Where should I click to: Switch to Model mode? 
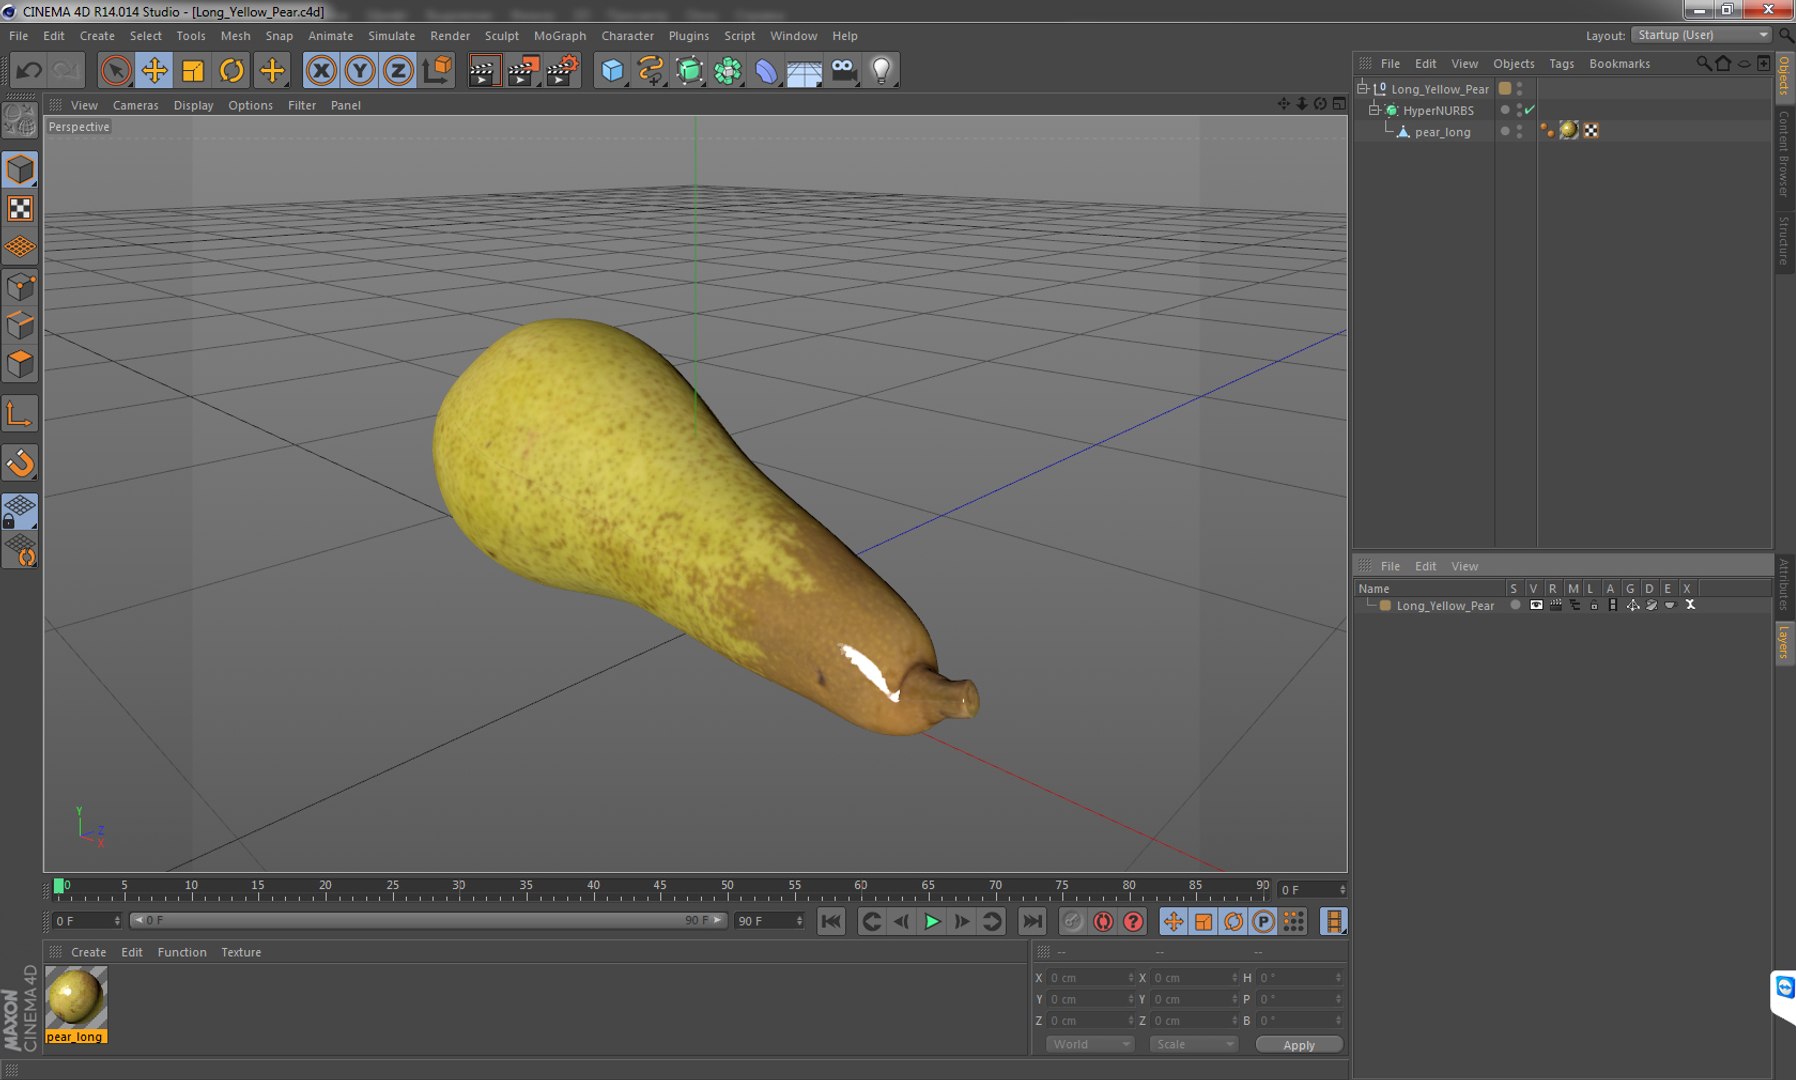point(20,169)
